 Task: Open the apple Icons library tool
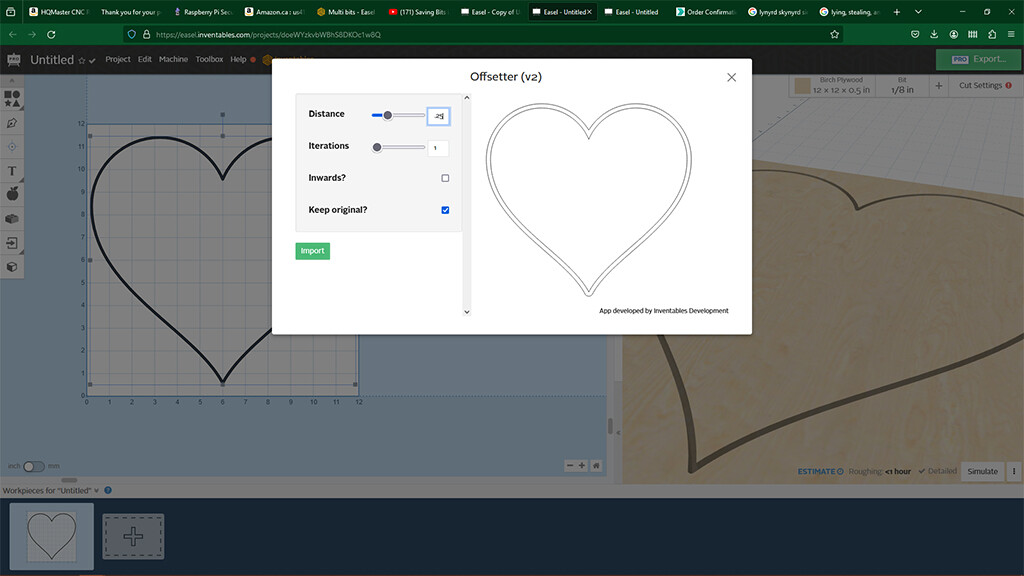[12, 194]
